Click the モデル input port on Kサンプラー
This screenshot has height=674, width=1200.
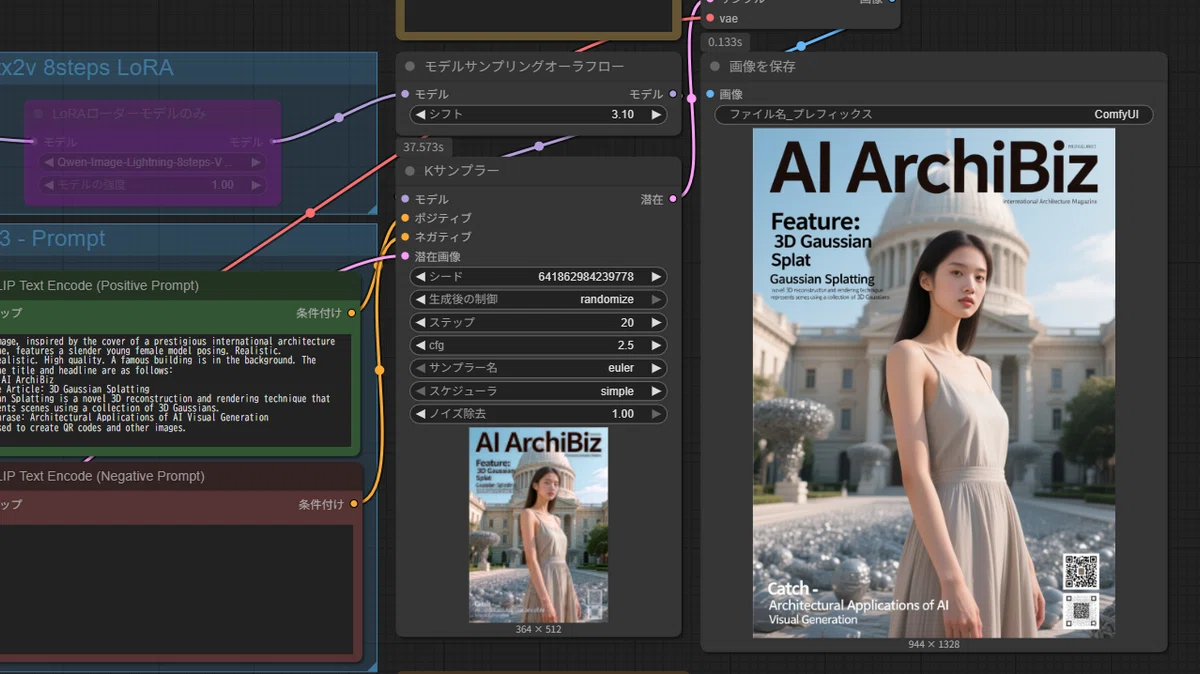[404, 199]
